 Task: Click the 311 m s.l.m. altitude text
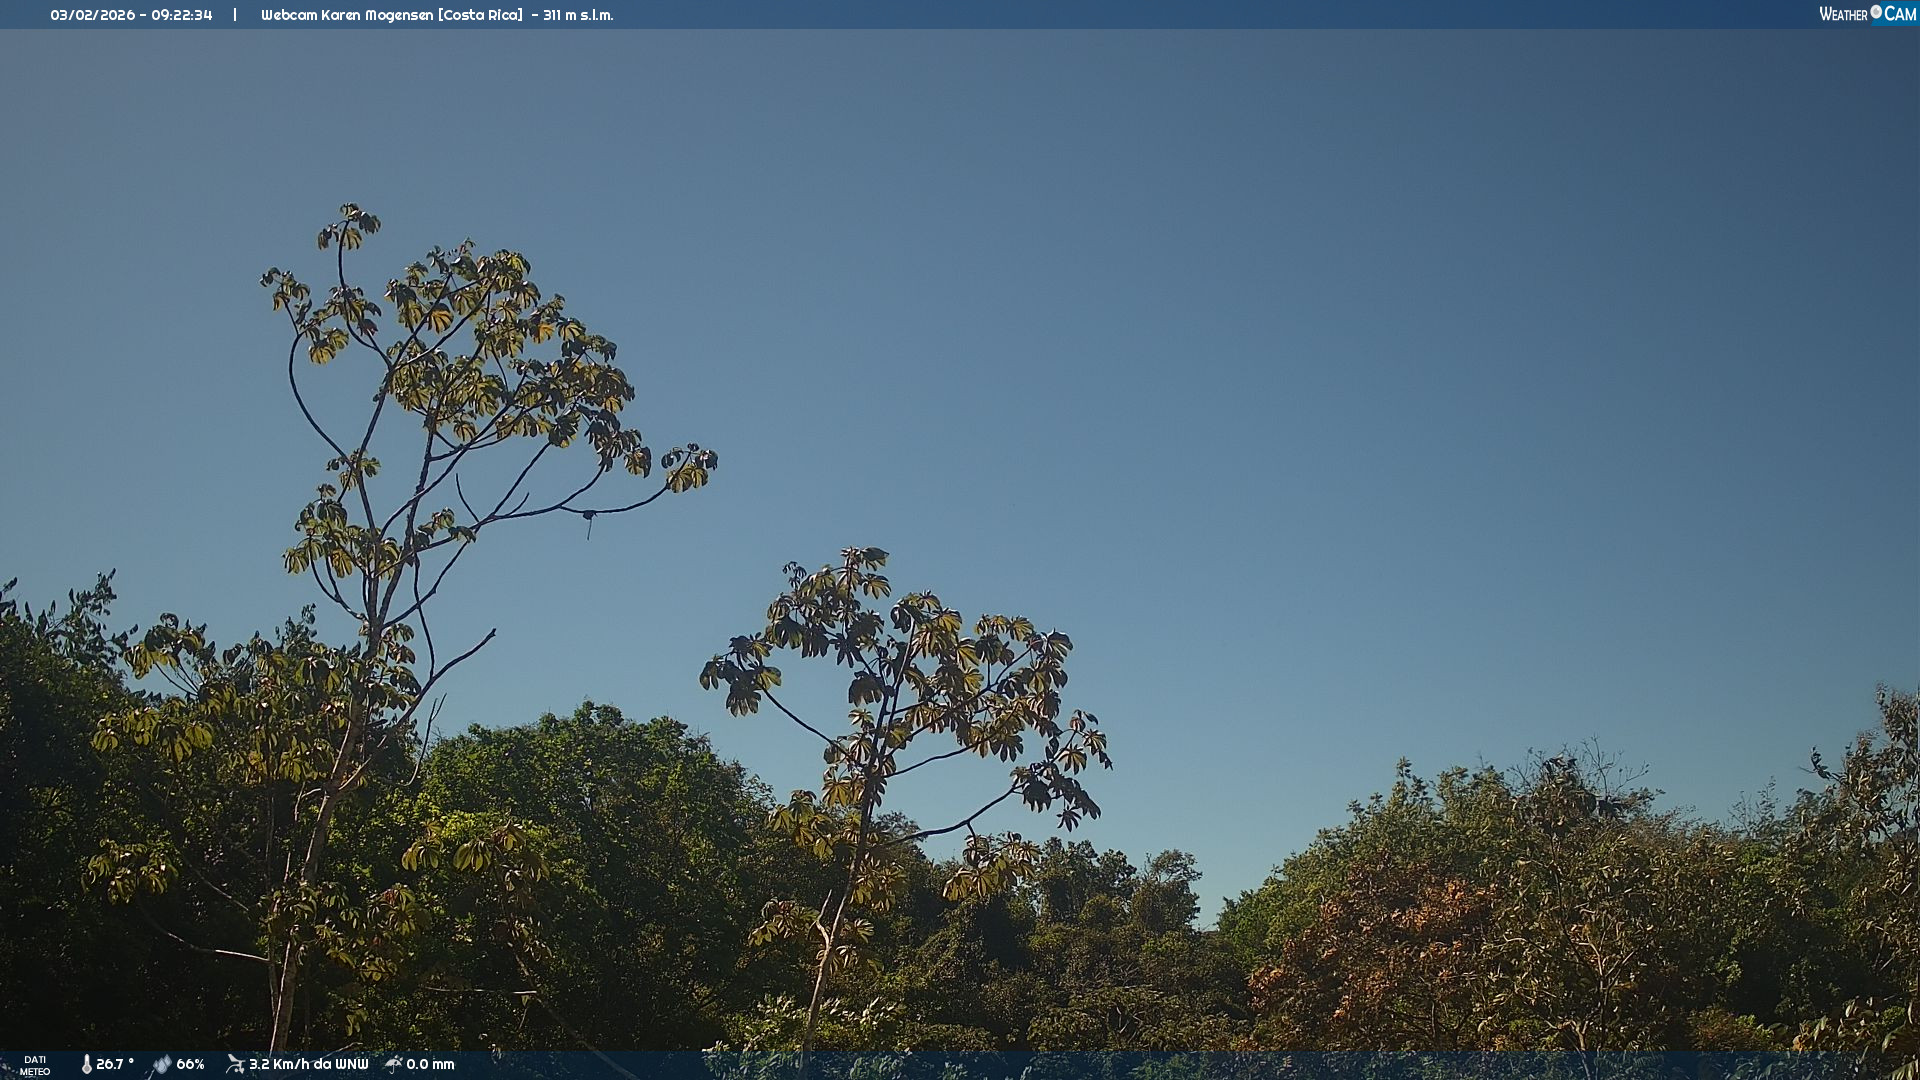coord(578,15)
